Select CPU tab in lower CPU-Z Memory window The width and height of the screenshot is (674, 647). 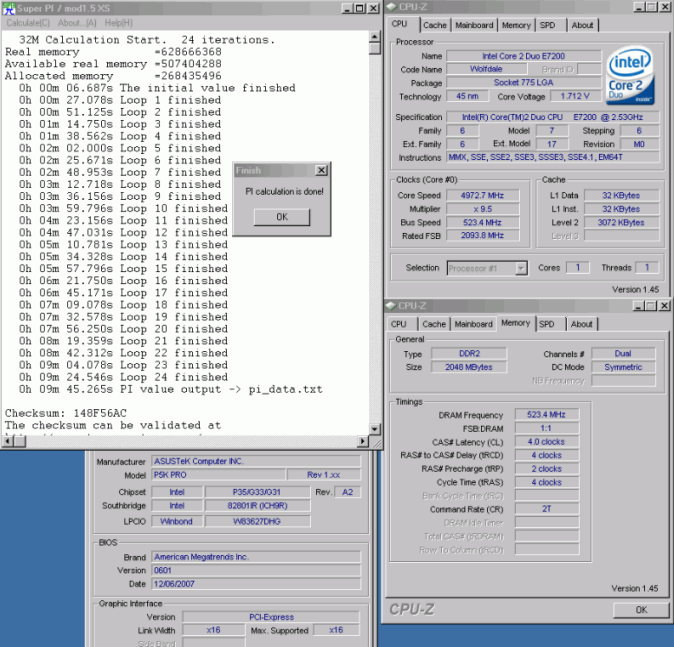(398, 324)
